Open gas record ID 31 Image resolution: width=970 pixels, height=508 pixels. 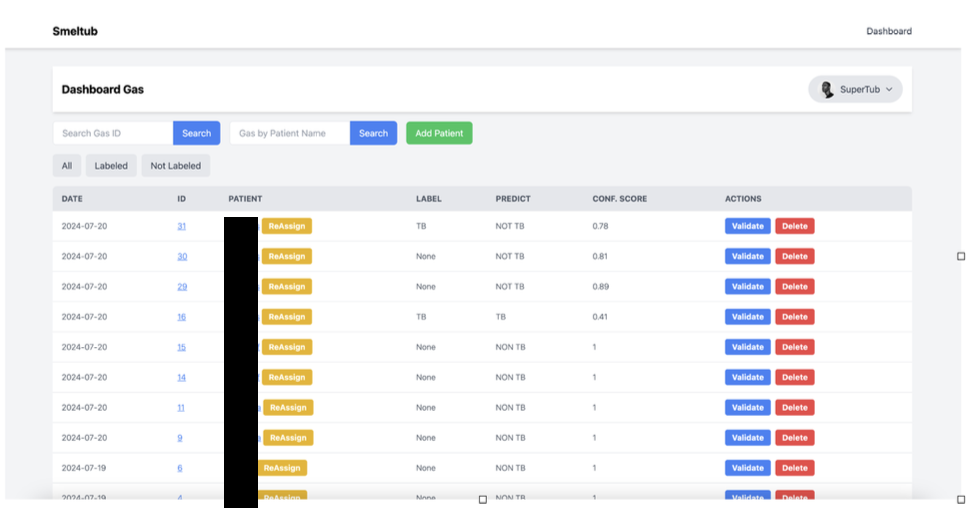pyautogui.click(x=182, y=227)
